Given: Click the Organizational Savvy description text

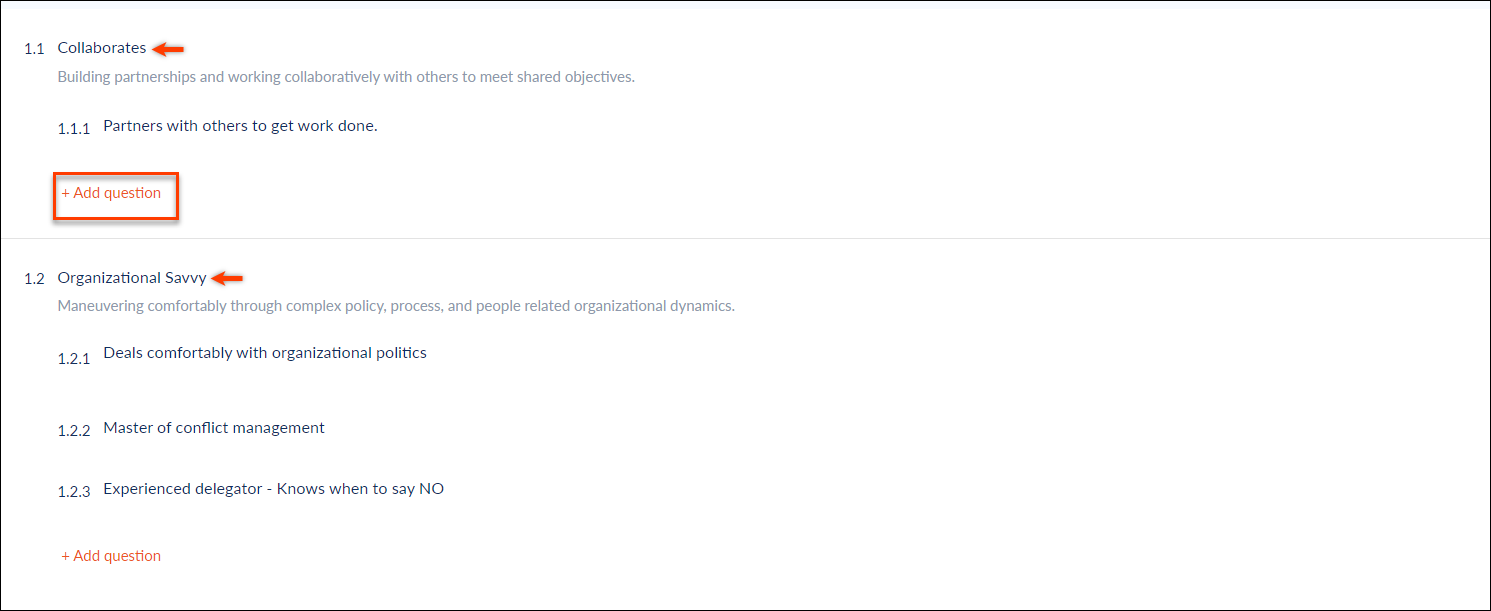Looking at the screenshot, I should (396, 306).
